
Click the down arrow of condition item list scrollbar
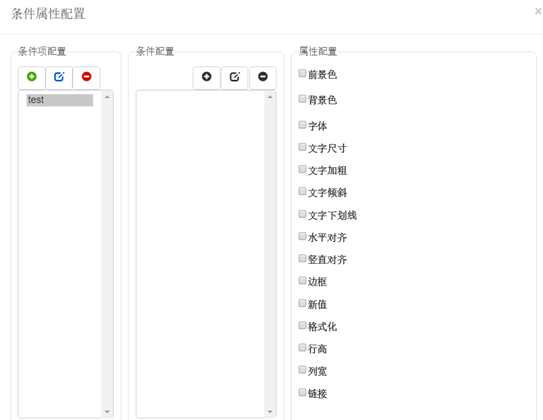pyautogui.click(x=107, y=412)
